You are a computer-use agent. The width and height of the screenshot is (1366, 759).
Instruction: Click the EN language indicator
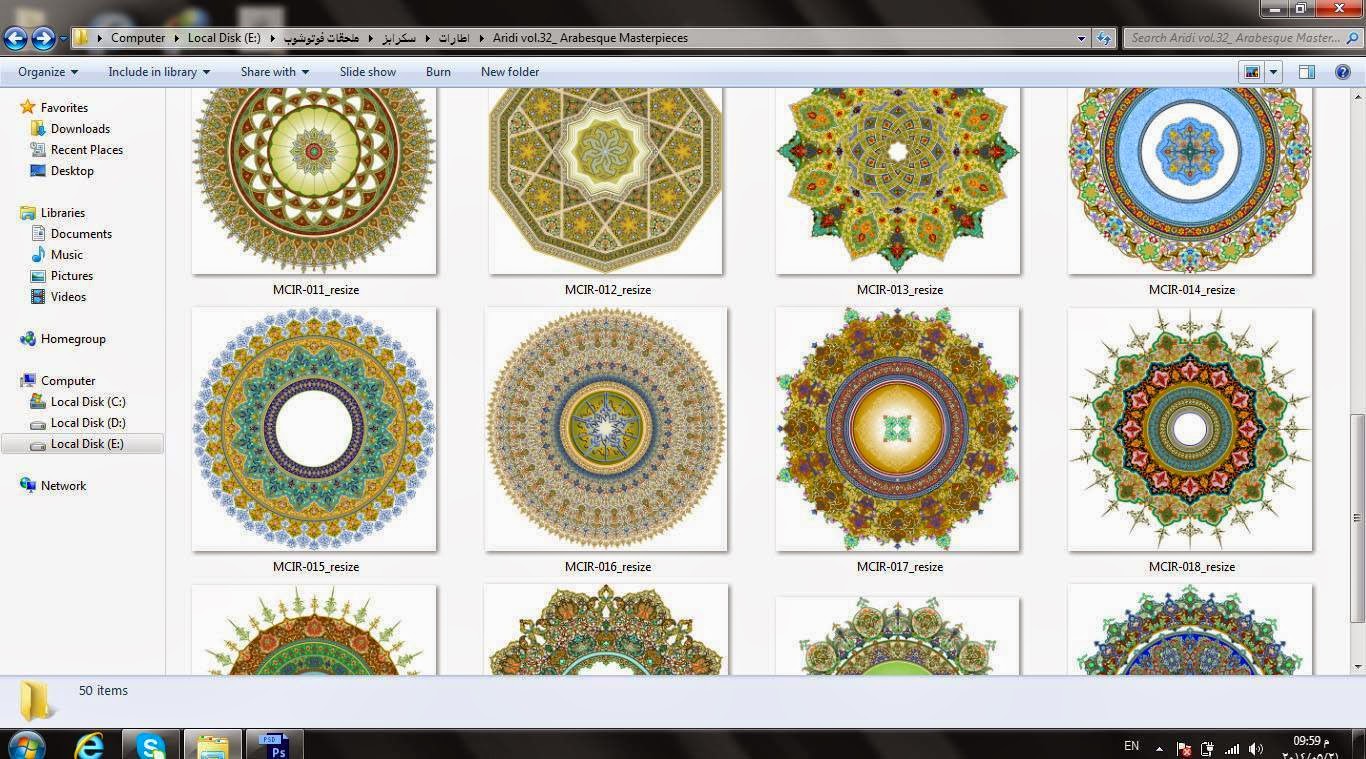coord(1131,745)
